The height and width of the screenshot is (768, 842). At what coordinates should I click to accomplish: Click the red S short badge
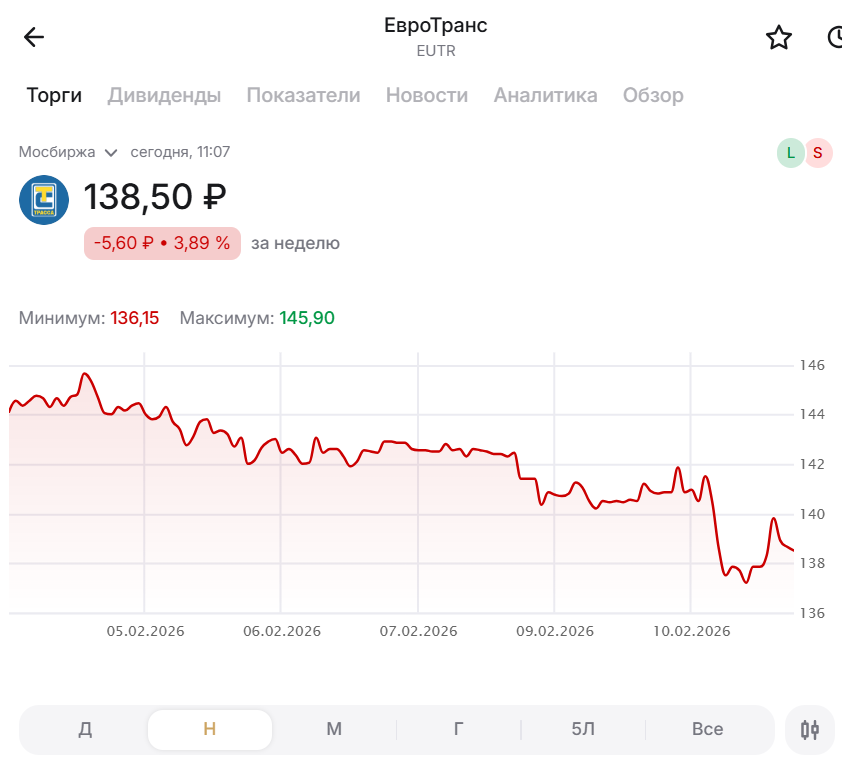(x=818, y=153)
